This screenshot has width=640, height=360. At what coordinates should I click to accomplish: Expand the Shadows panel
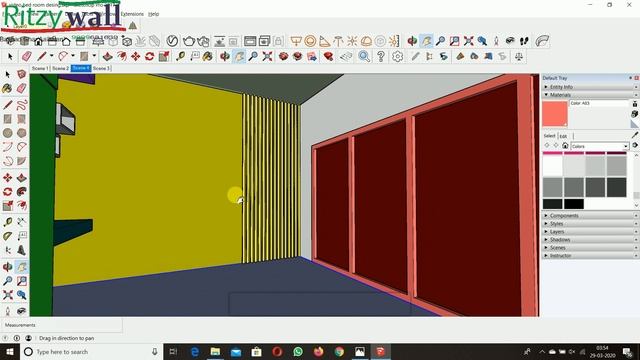point(590,240)
